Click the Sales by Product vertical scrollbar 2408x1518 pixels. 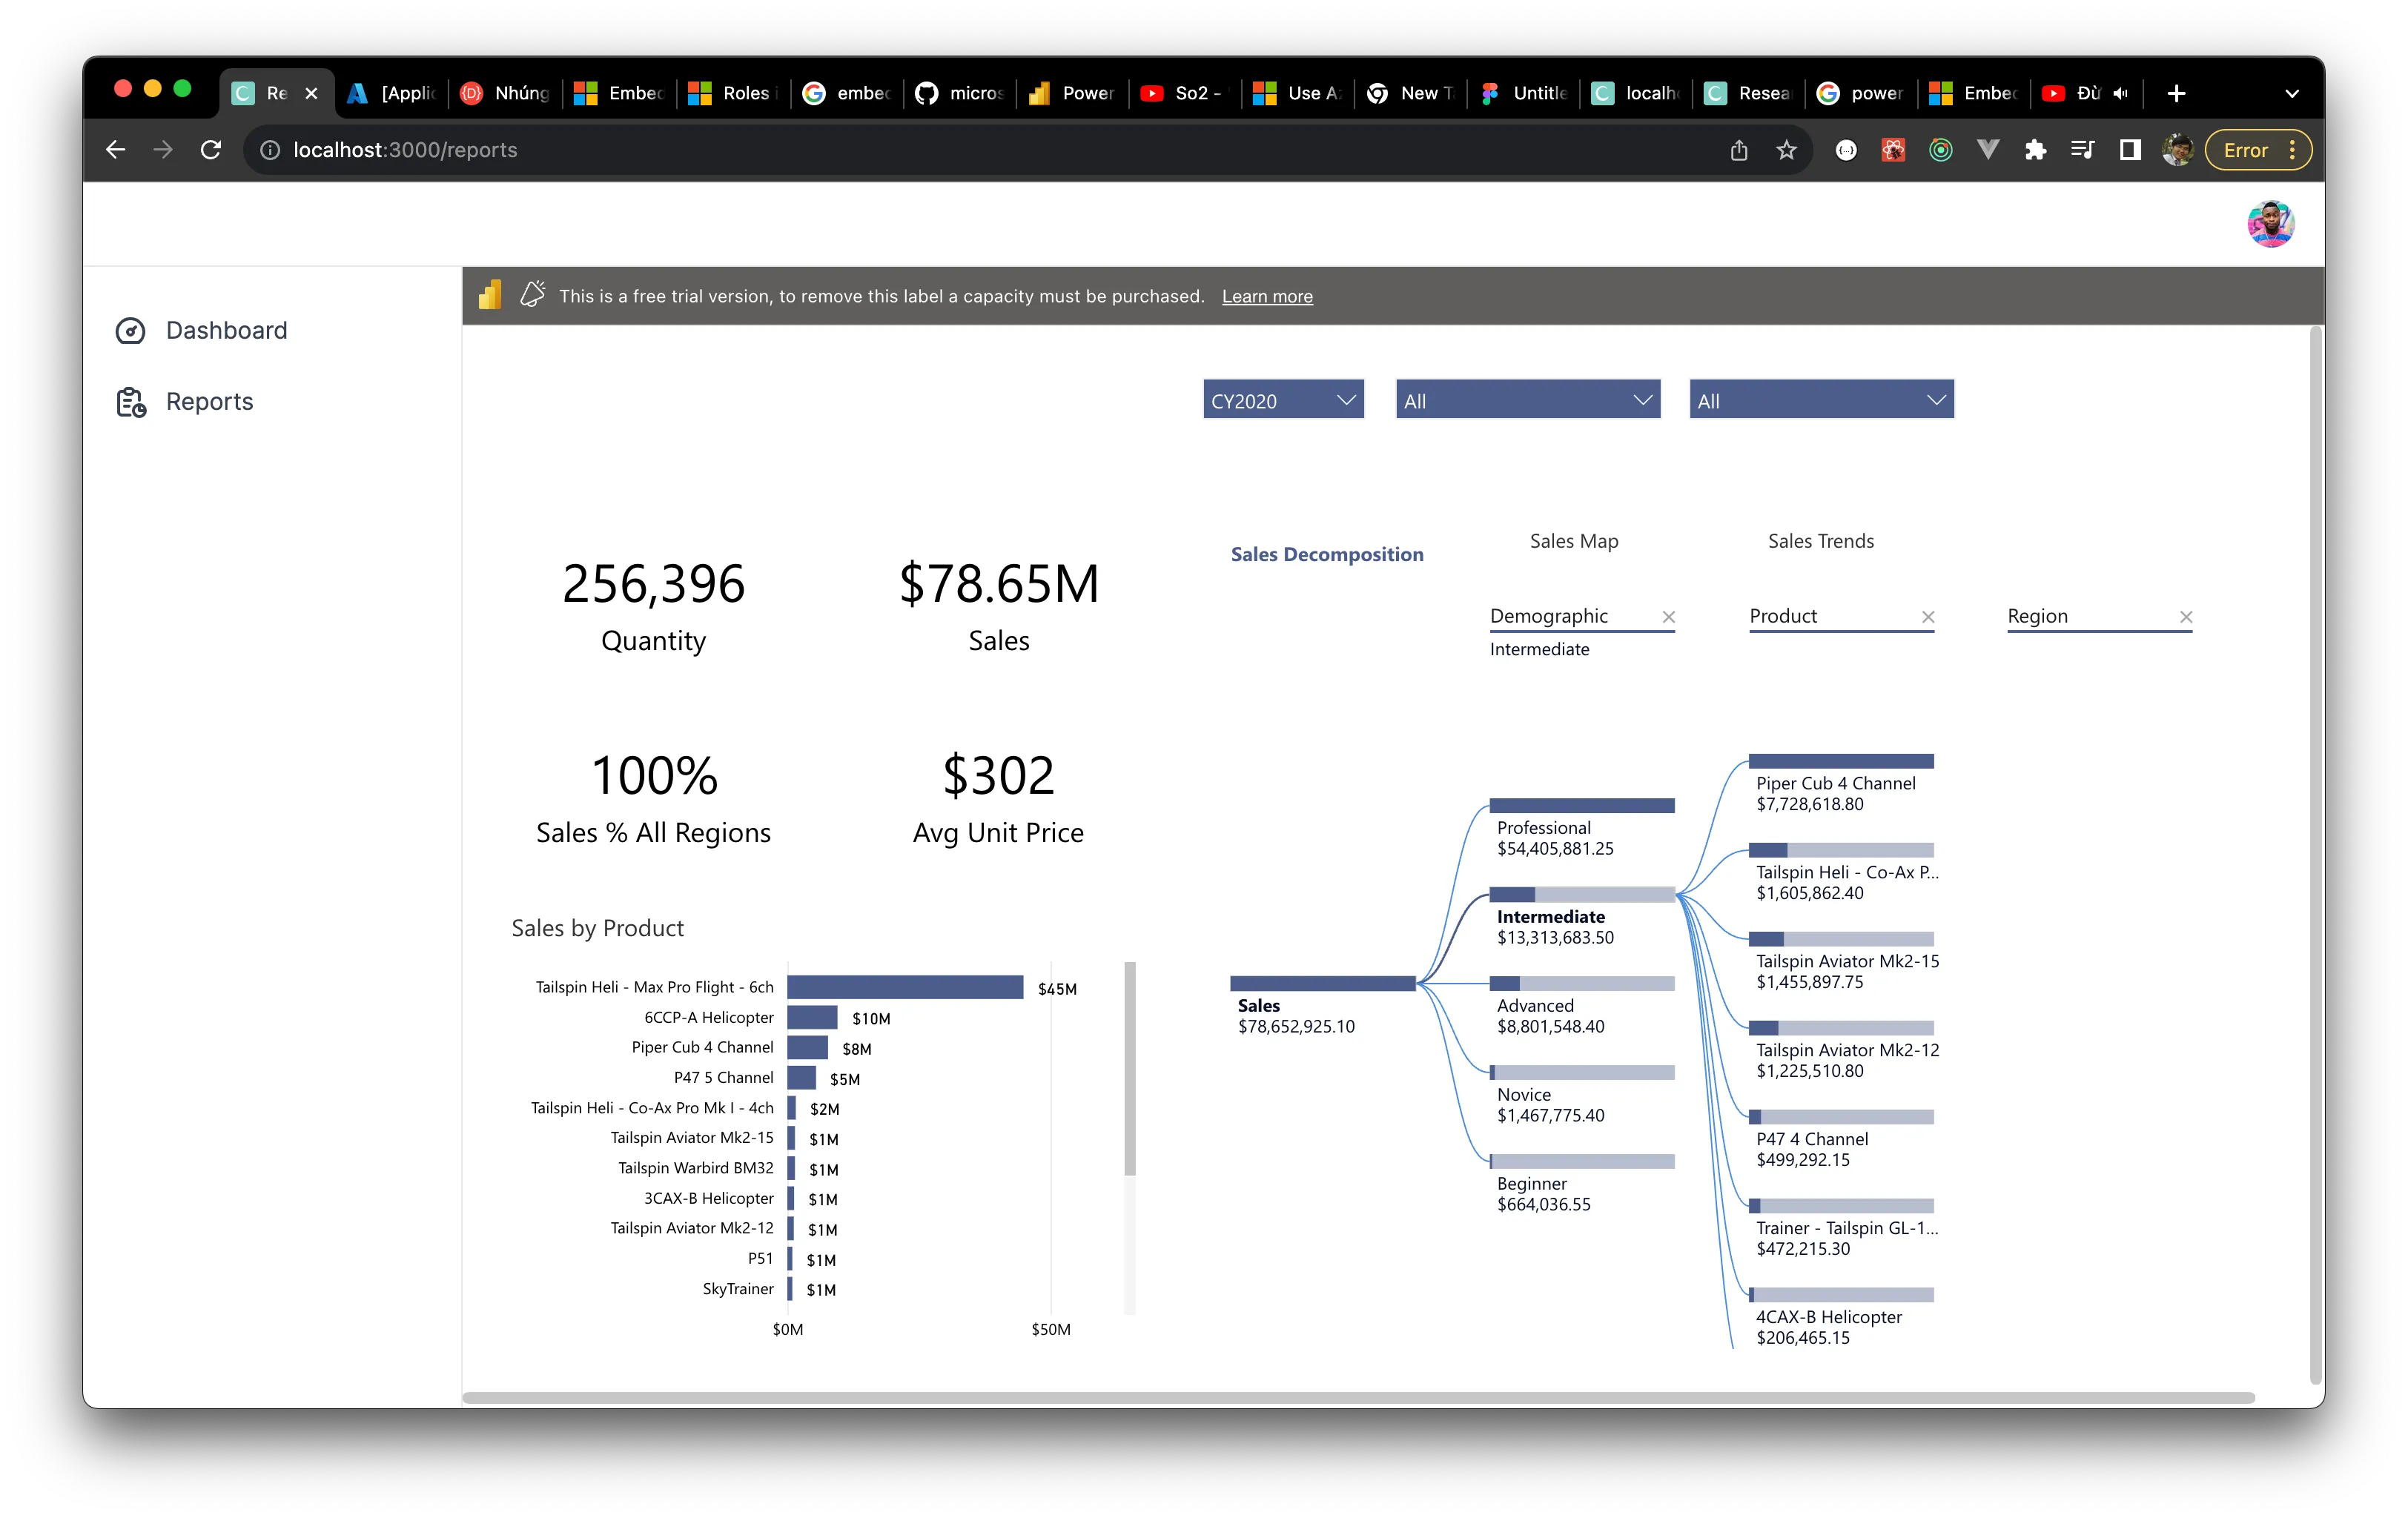point(1130,1068)
